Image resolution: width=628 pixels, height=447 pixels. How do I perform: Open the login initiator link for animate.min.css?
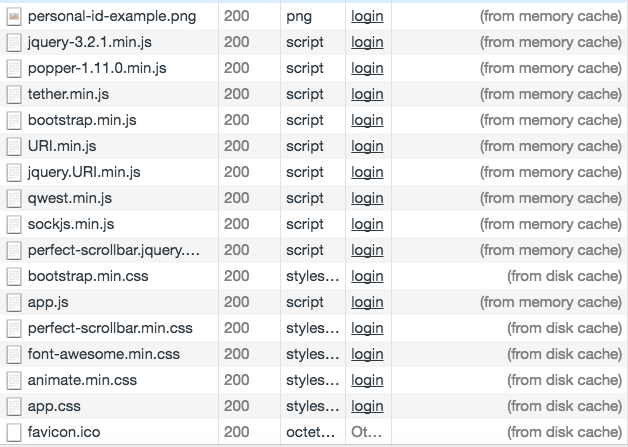pos(367,381)
